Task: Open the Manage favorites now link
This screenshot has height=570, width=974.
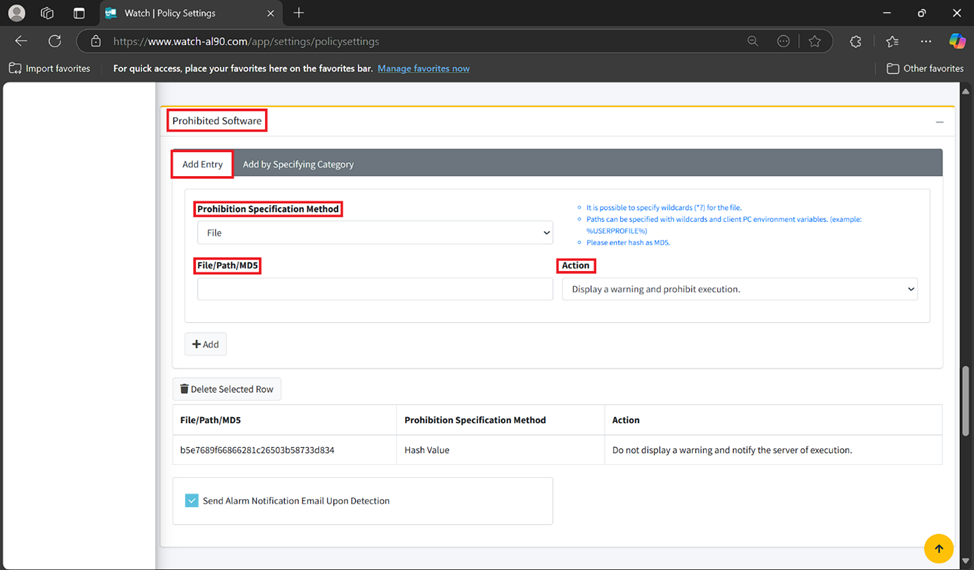Action: (423, 69)
